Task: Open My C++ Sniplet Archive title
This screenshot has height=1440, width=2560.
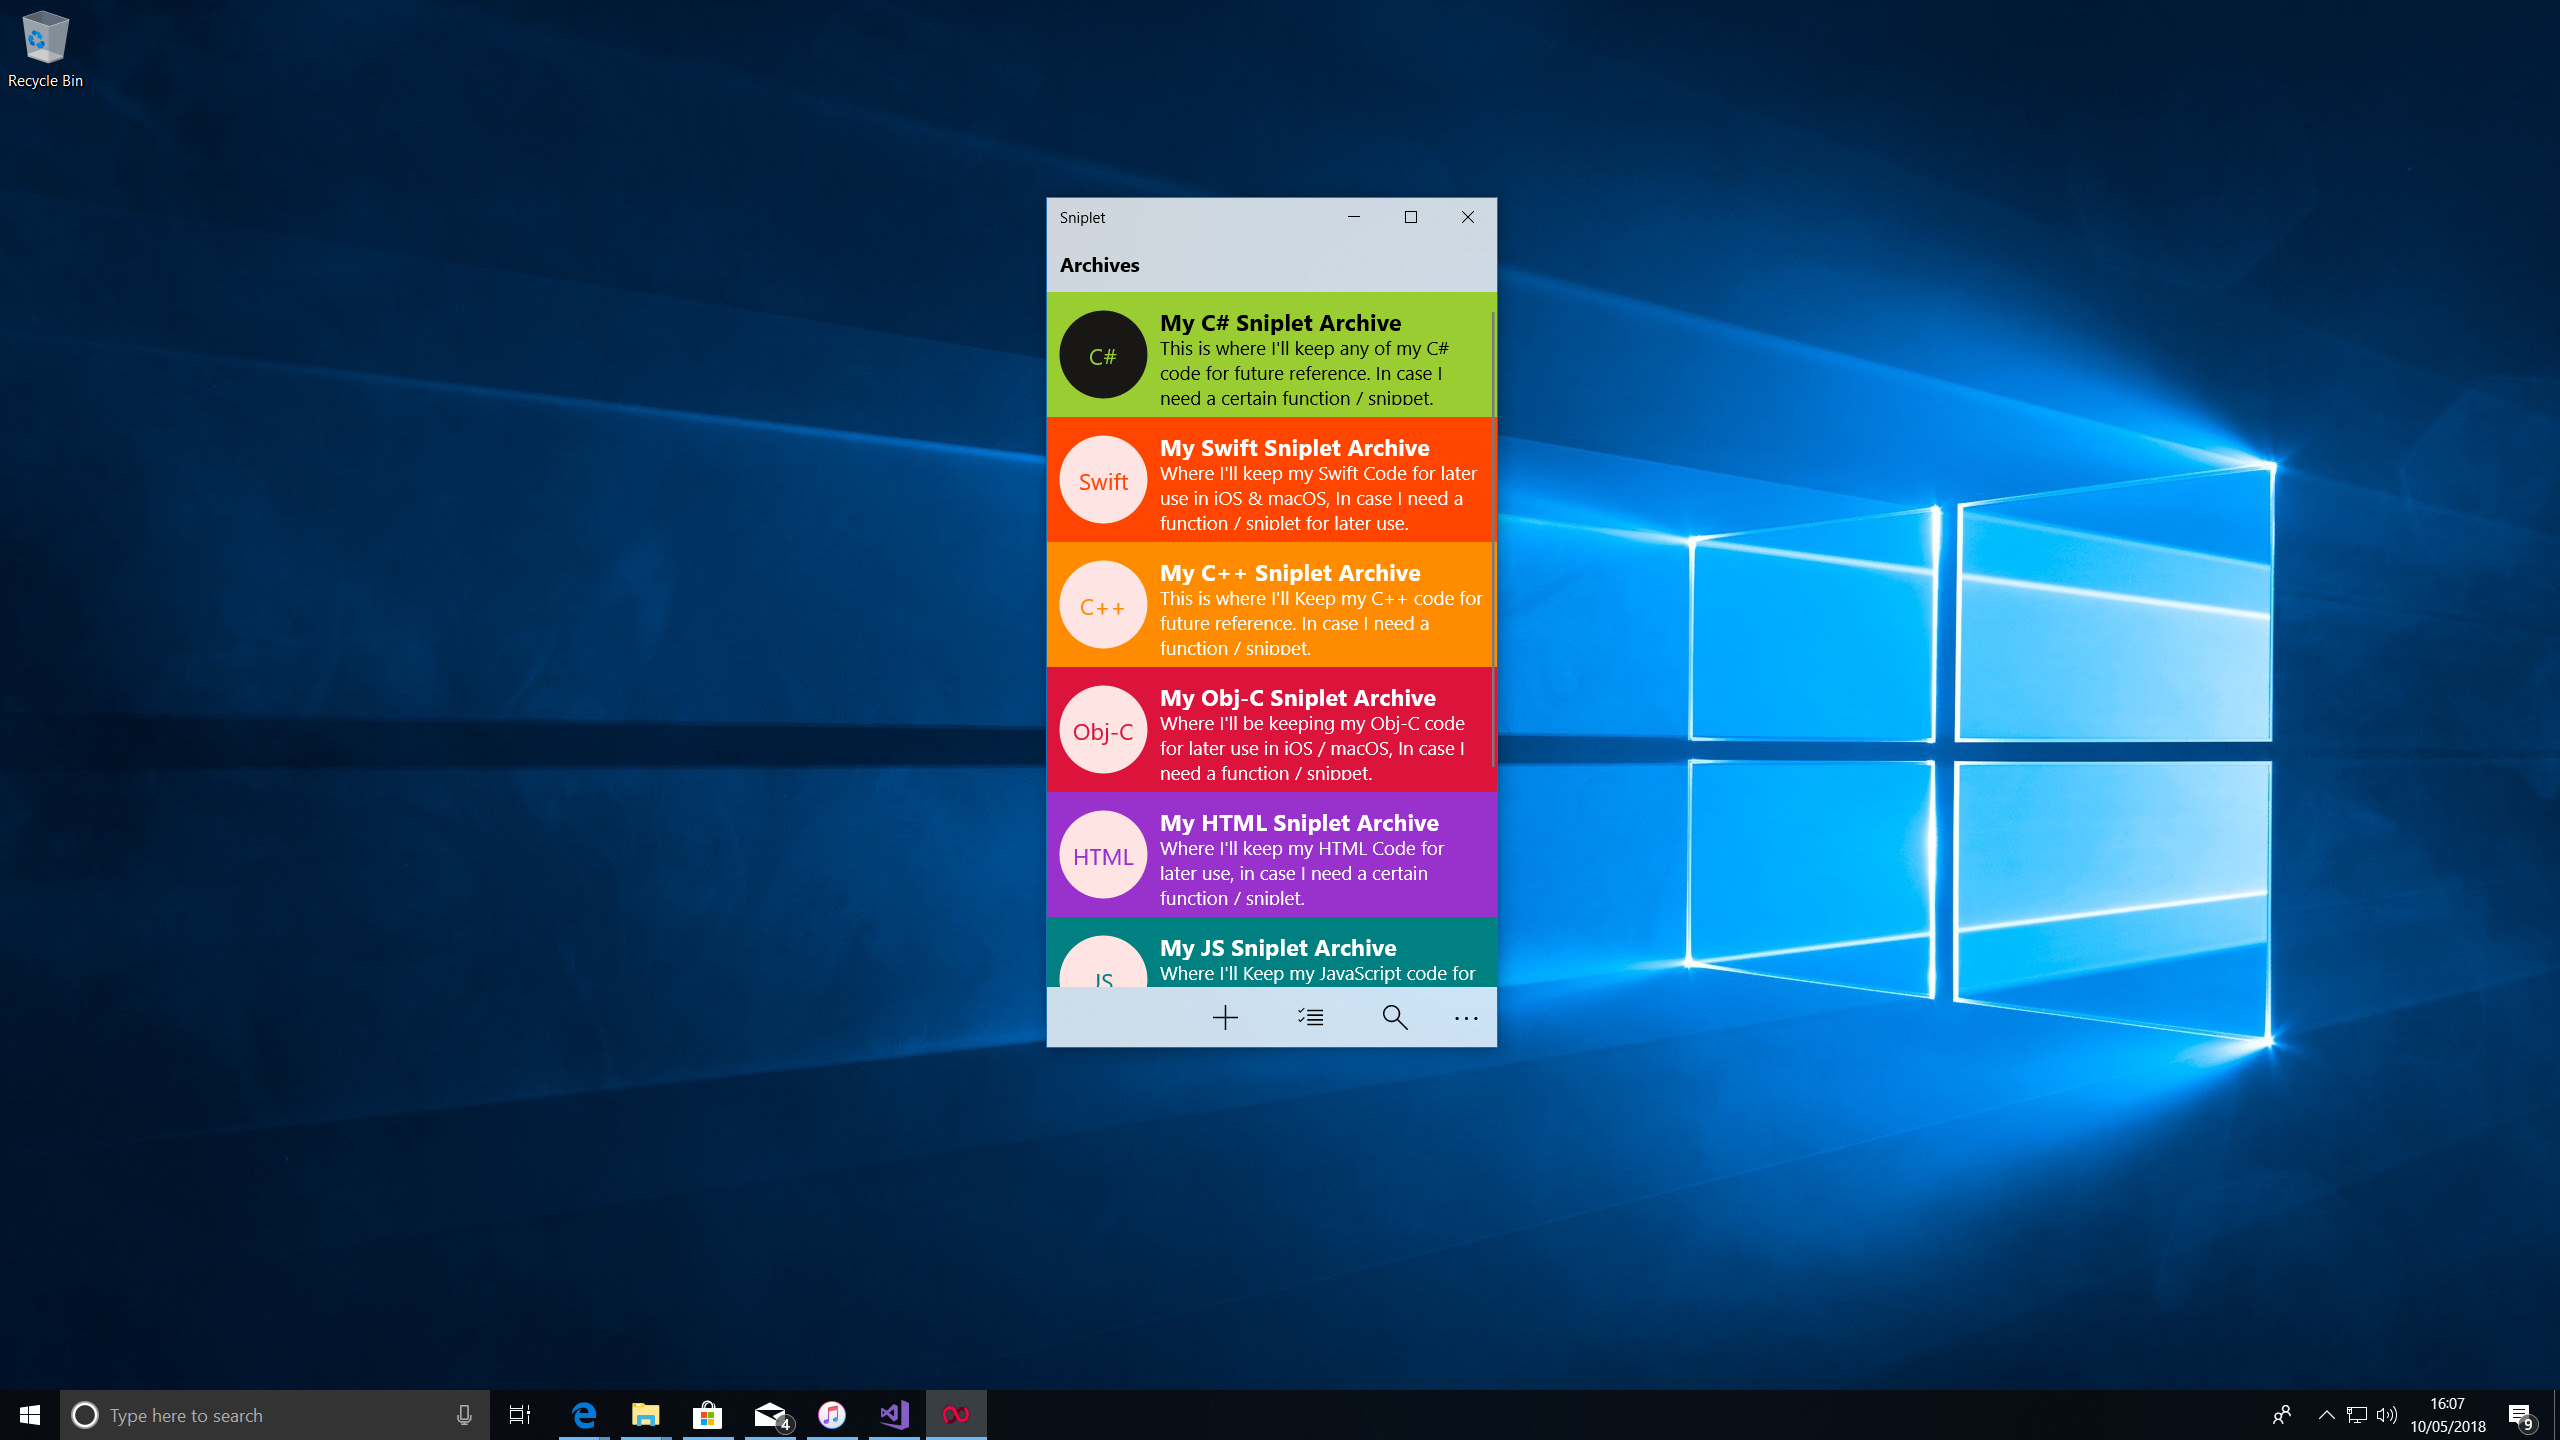Action: tap(1290, 573)
